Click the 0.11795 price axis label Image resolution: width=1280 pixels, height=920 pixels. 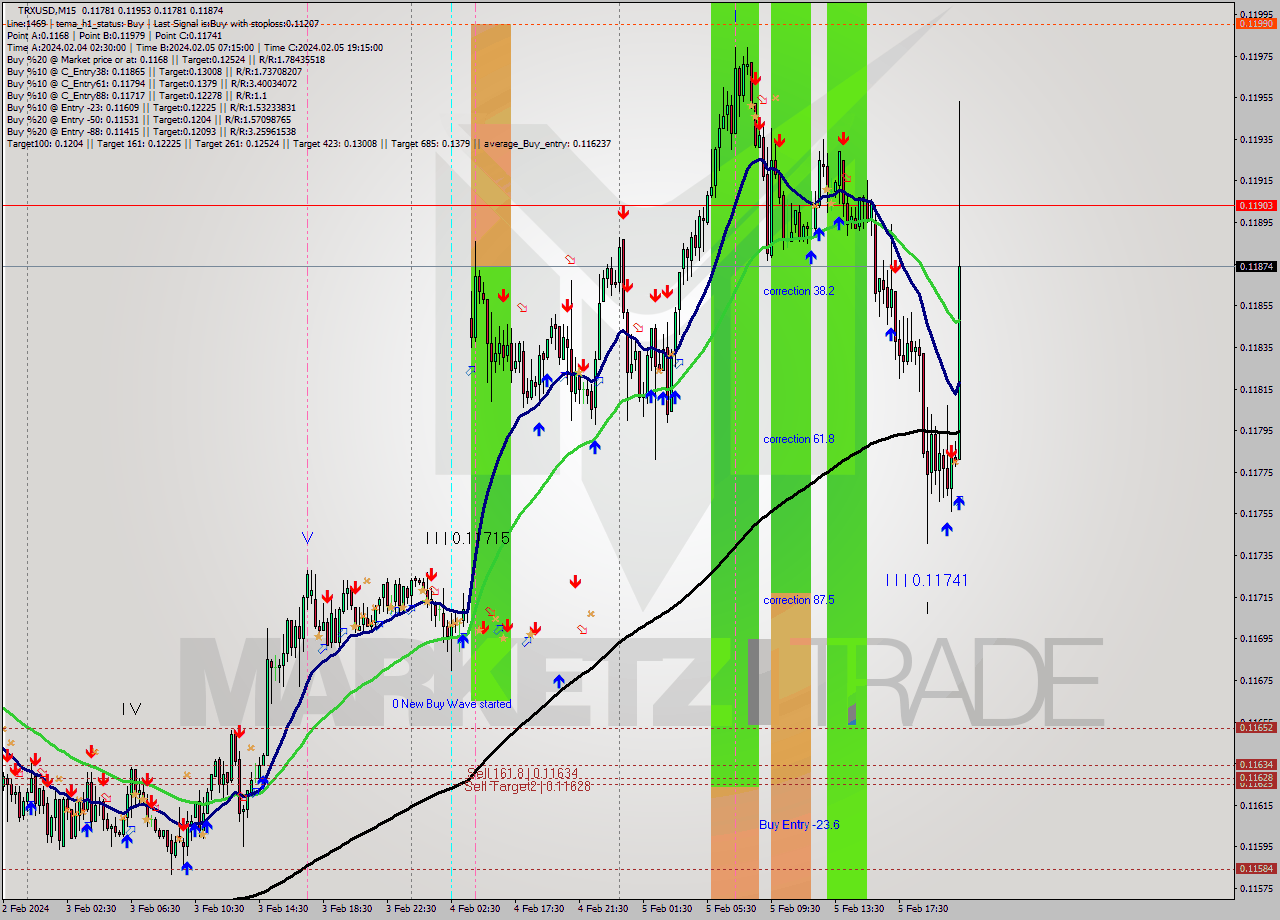click(x=1255, y=431)
